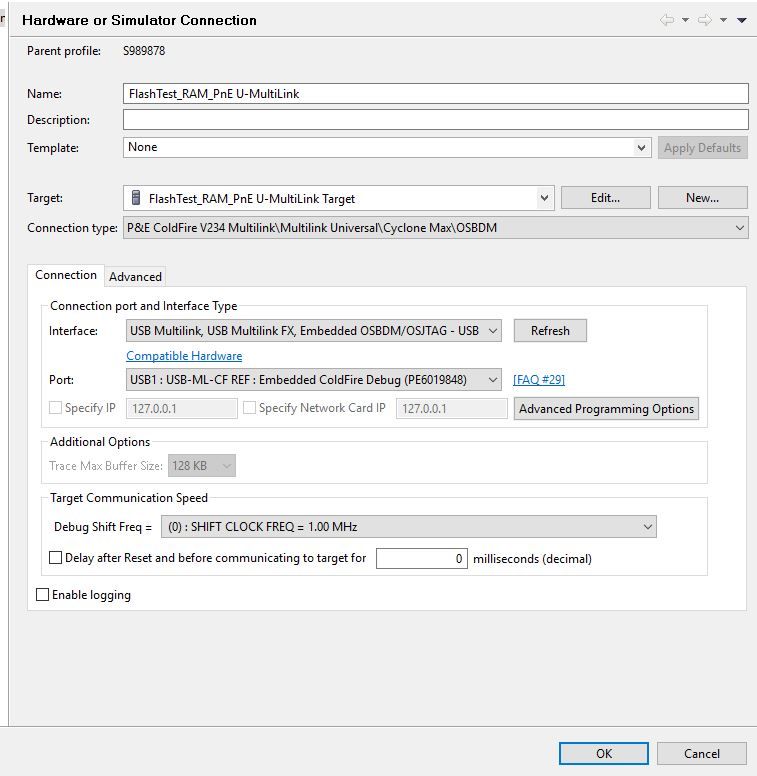757x776 pixels.
Task: Check Delay after Reset option
Action: (56, 558)
